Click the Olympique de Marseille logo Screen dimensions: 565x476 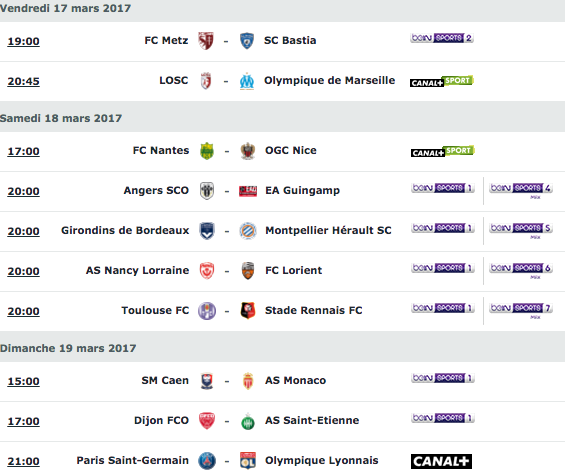(247, 81)
